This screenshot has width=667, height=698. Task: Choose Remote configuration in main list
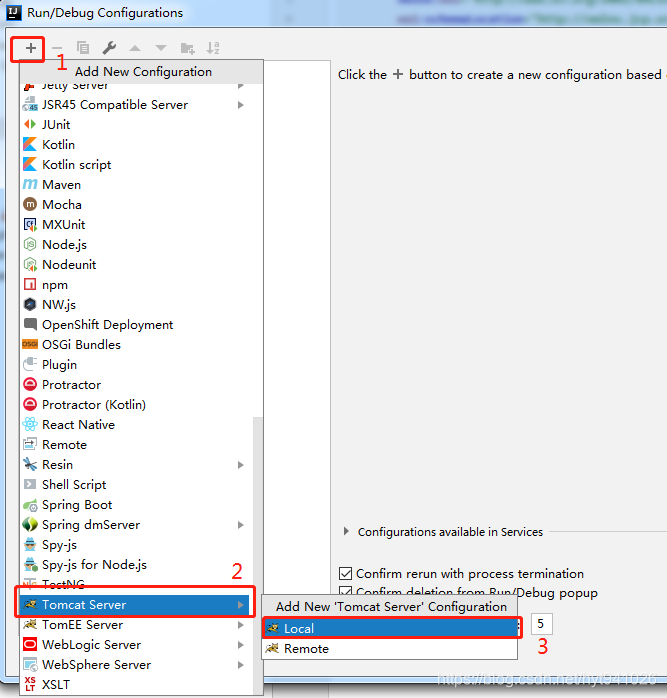pyautogui.click(x=137, y=445)
